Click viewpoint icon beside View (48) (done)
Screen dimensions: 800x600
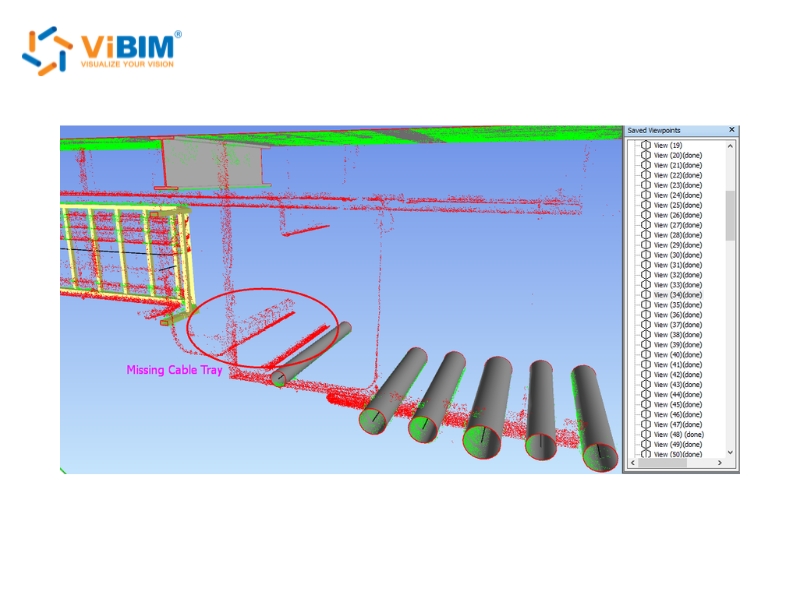(646, 434)
